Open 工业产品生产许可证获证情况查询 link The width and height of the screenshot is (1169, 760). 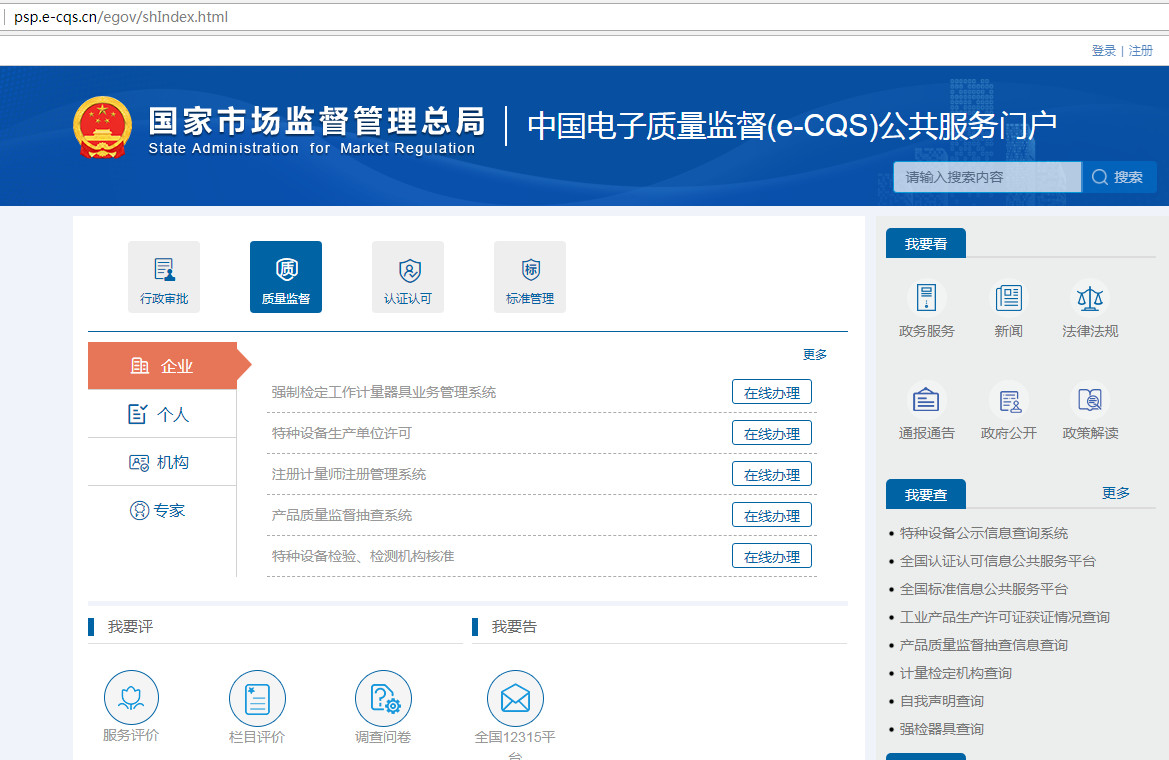click(x=1005, y=617)
